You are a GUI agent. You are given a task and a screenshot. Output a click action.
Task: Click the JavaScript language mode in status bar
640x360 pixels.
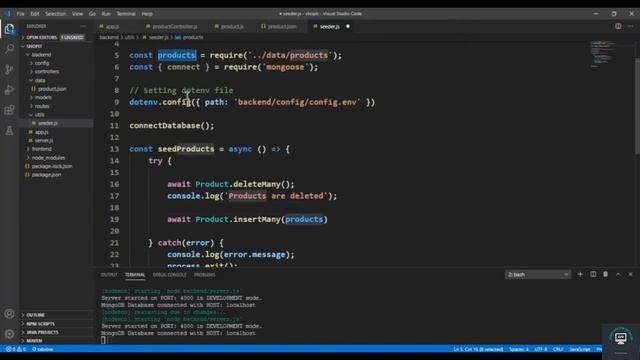click(580, 349)
